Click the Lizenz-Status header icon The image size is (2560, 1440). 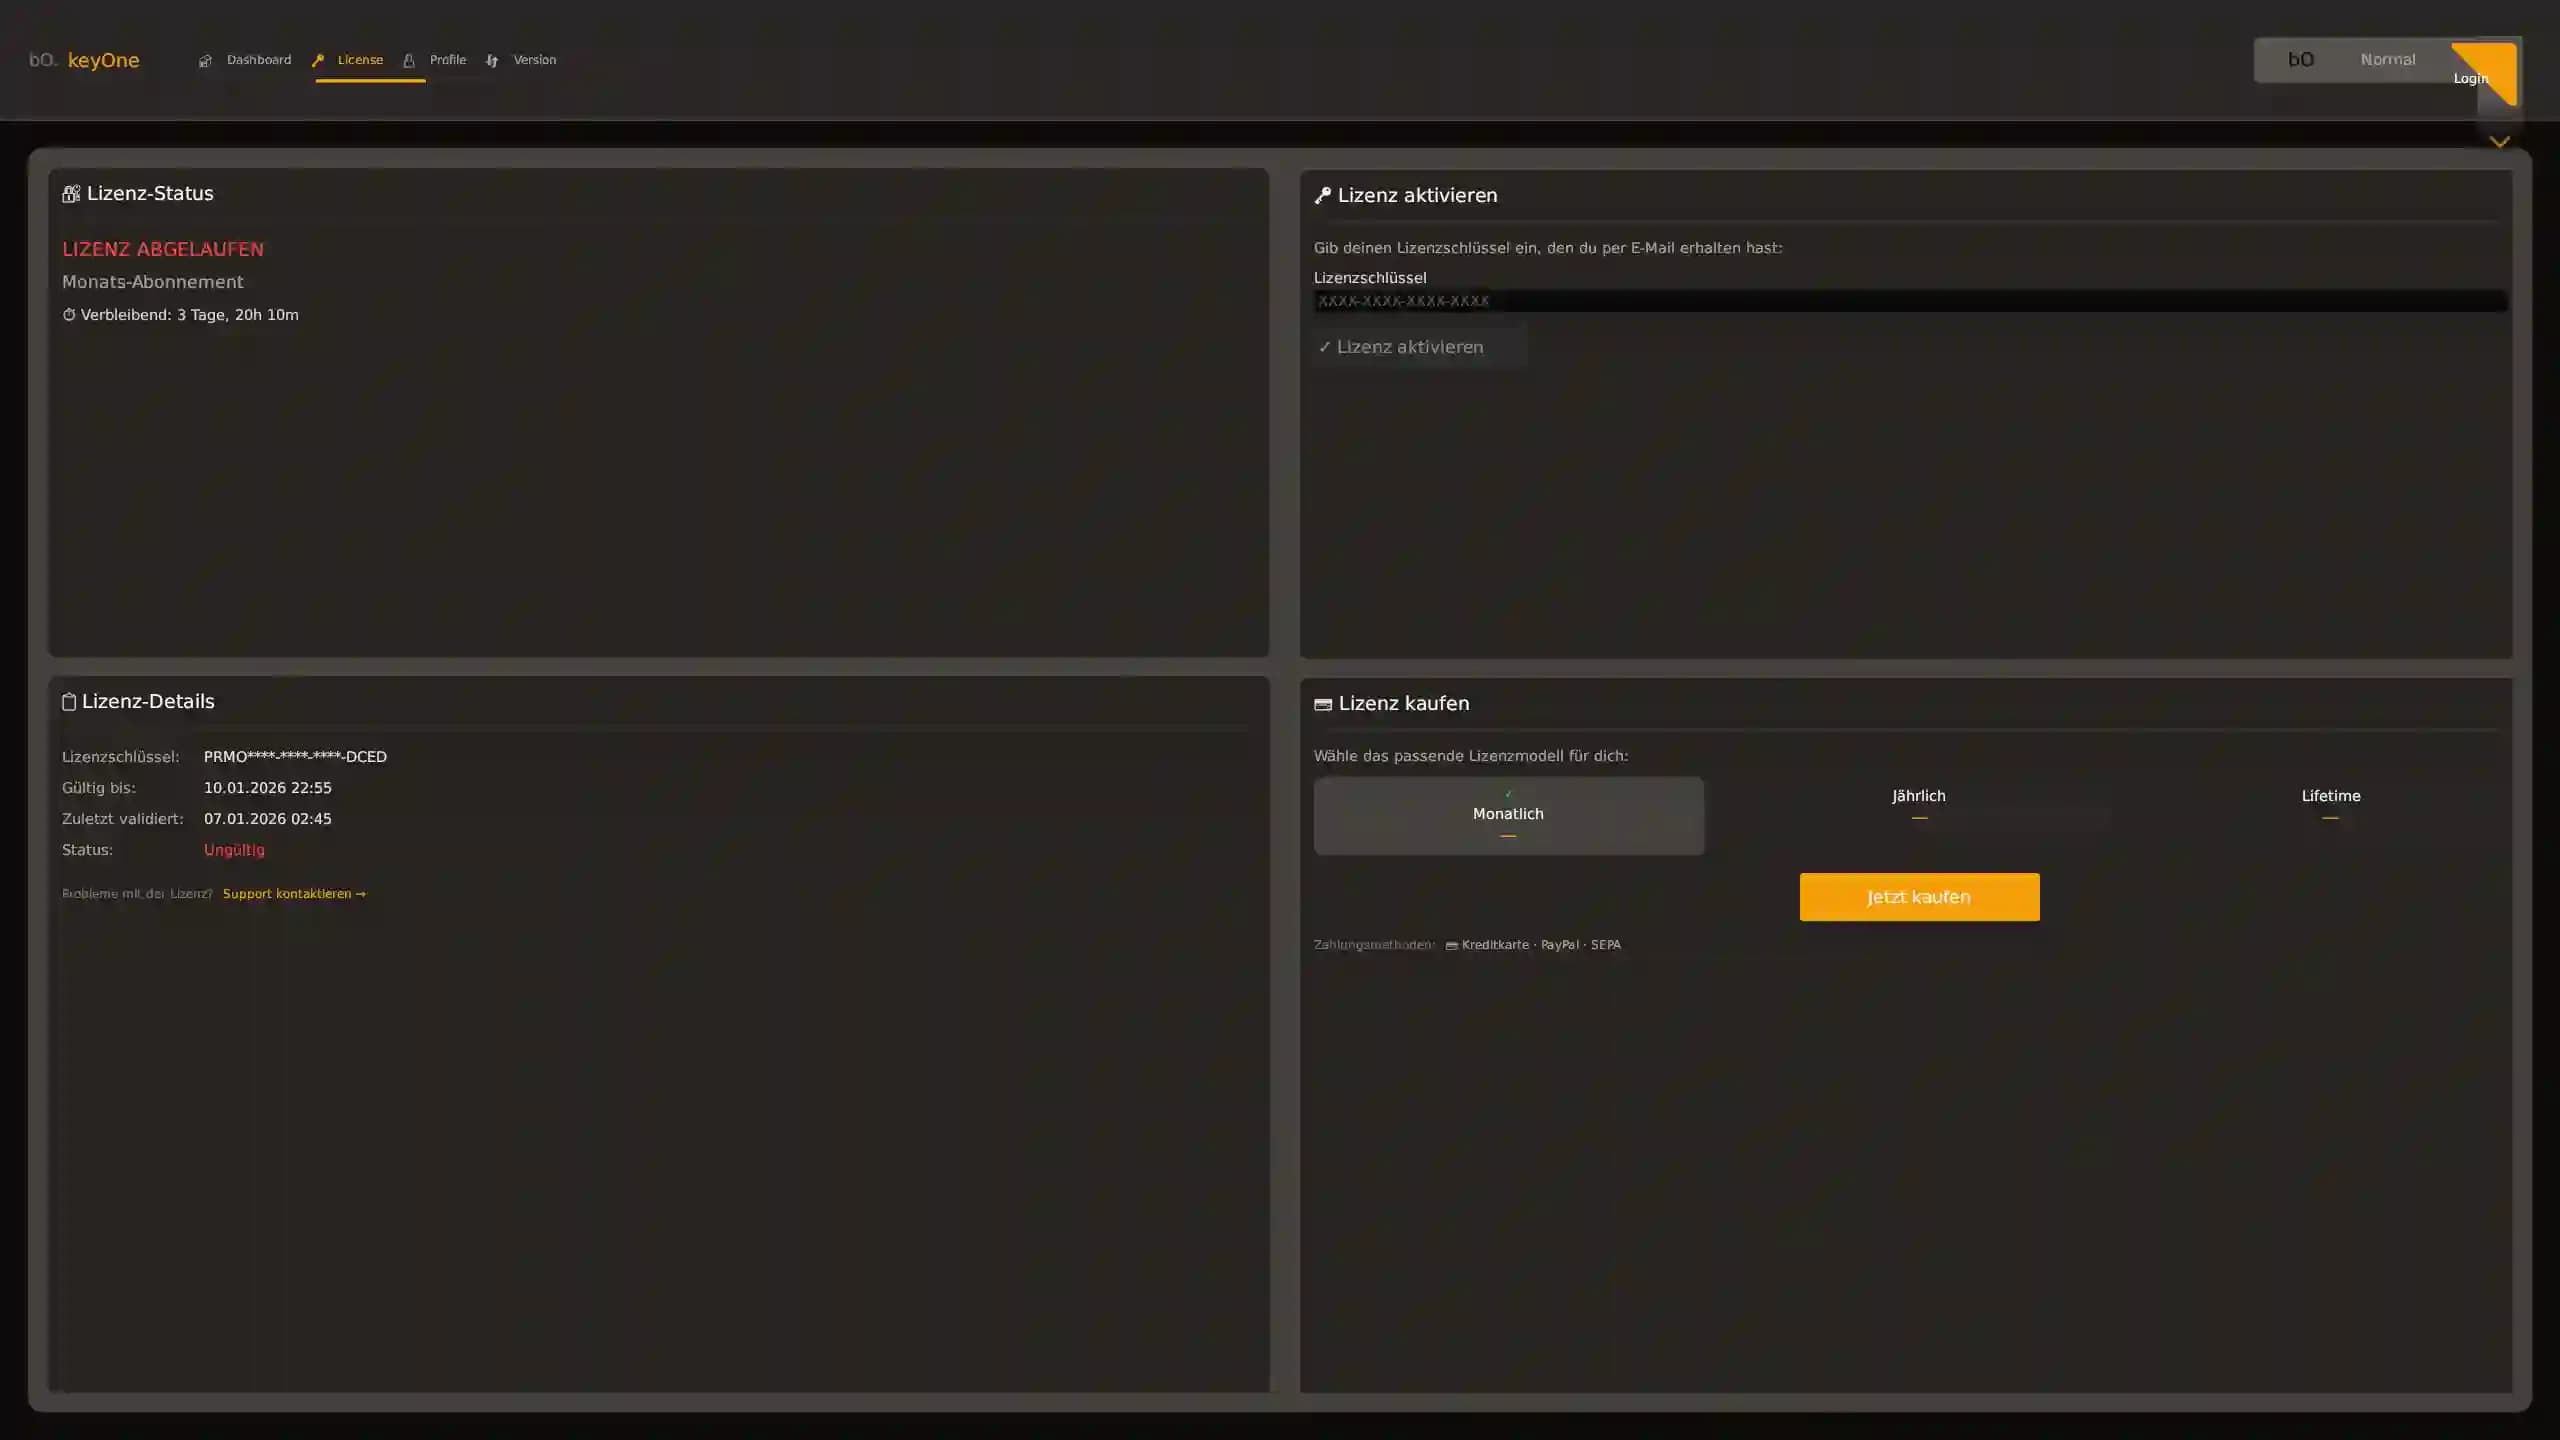tap(71, 194)
